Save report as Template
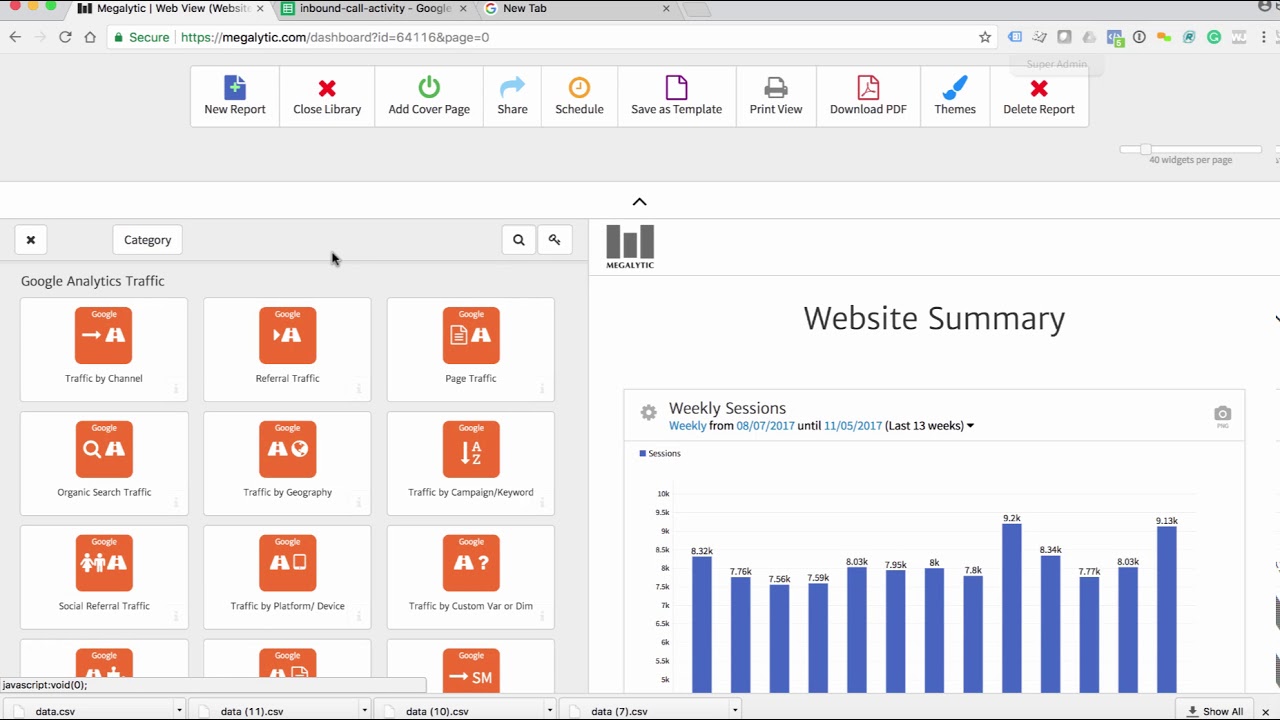Viewport: 1280px width, 720px height. click(x=676, y=96)
